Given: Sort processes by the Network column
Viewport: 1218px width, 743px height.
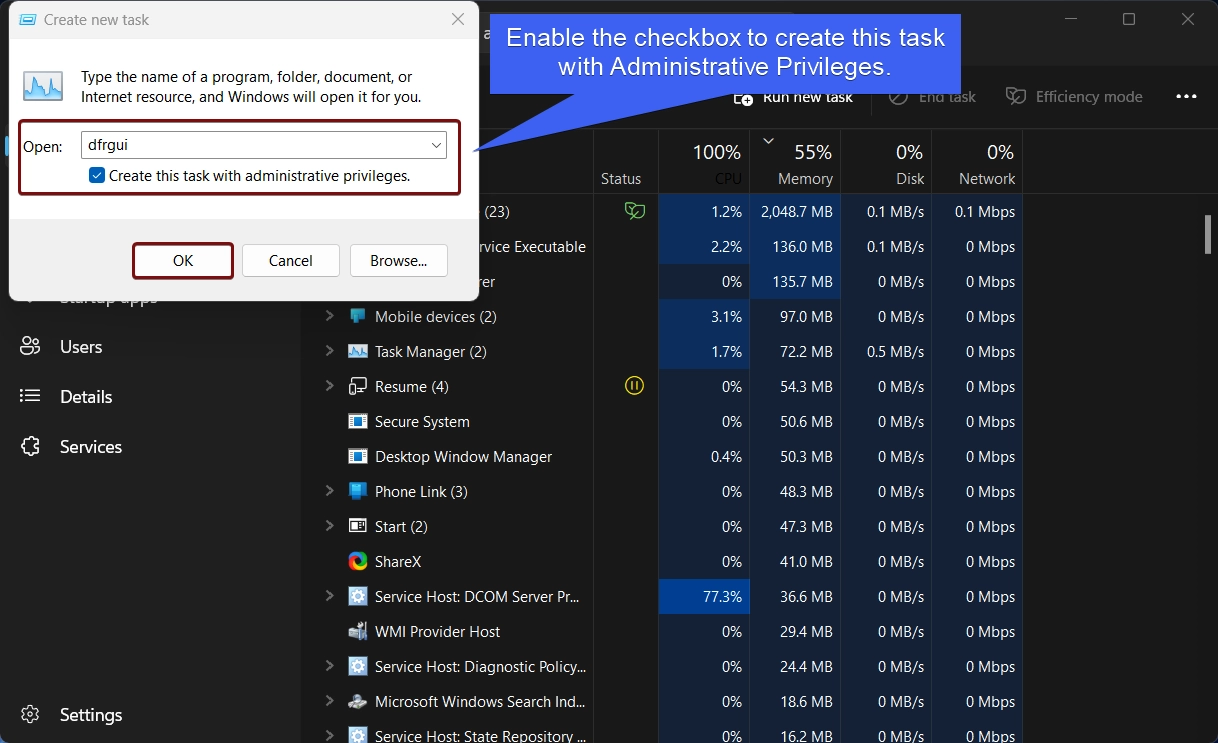Looking at the screenshot, I should (x=977, y=162).
